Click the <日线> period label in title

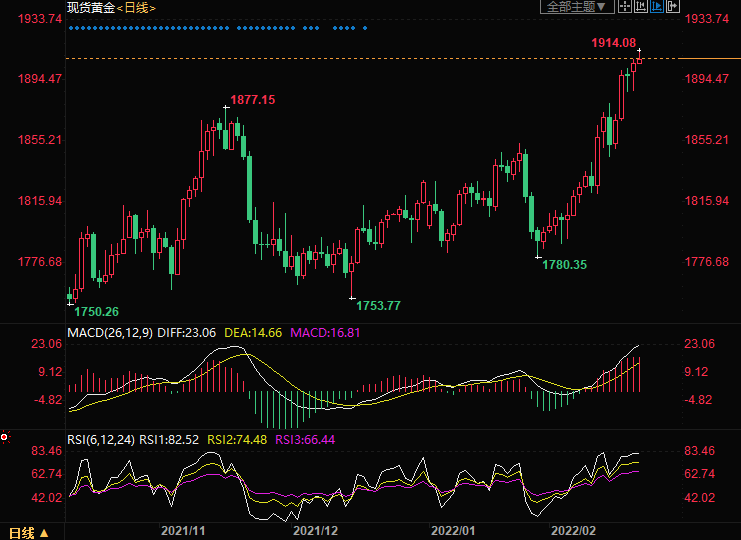pyautogui.click(x=137, y=7)
